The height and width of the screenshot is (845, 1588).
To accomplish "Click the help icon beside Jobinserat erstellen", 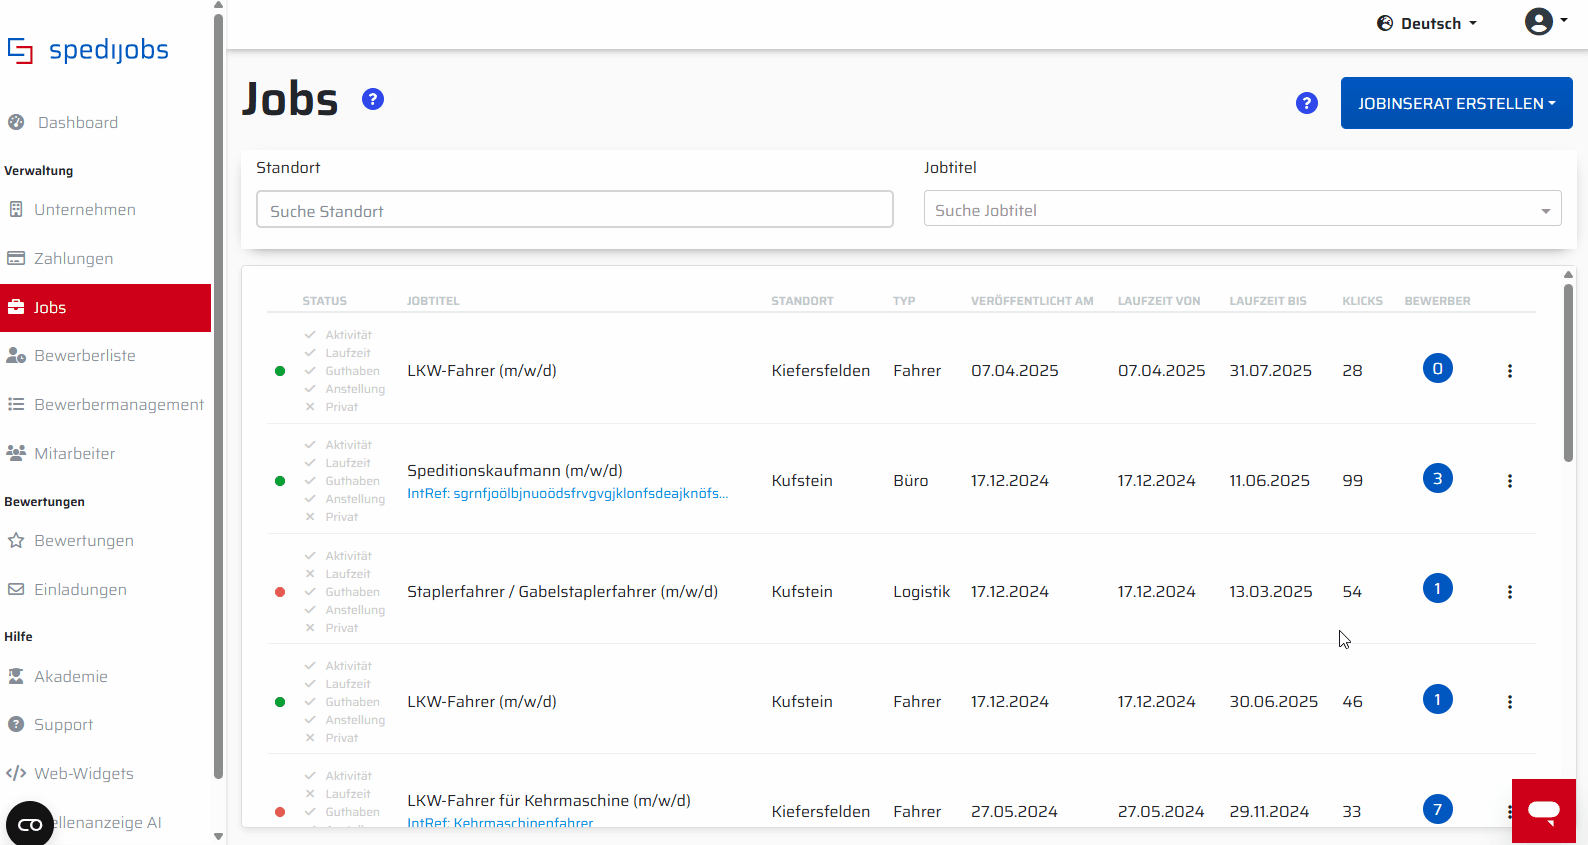I will pos(1307,103).
